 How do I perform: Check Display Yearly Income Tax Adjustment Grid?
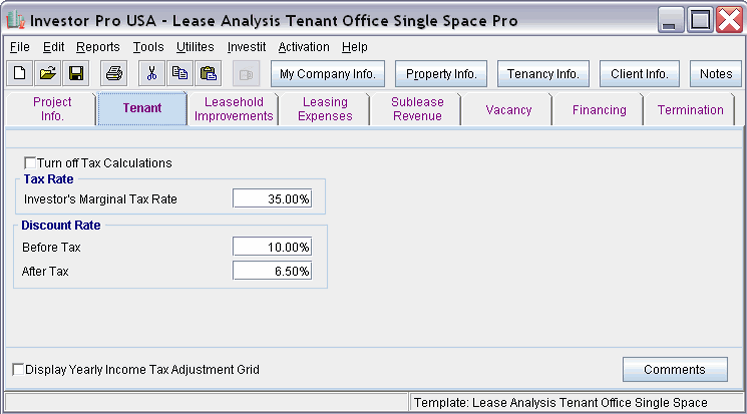[x=18, y=370]
